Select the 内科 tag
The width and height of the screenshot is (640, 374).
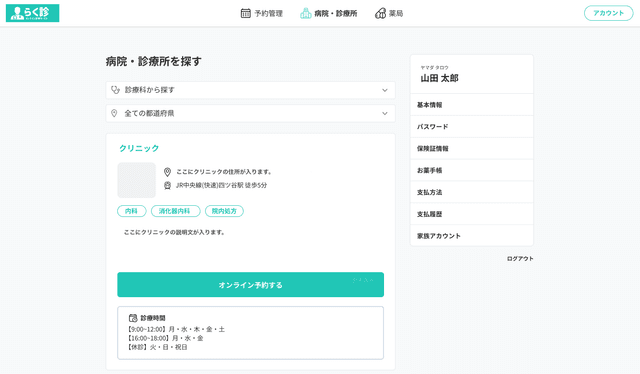click(131, 211)
